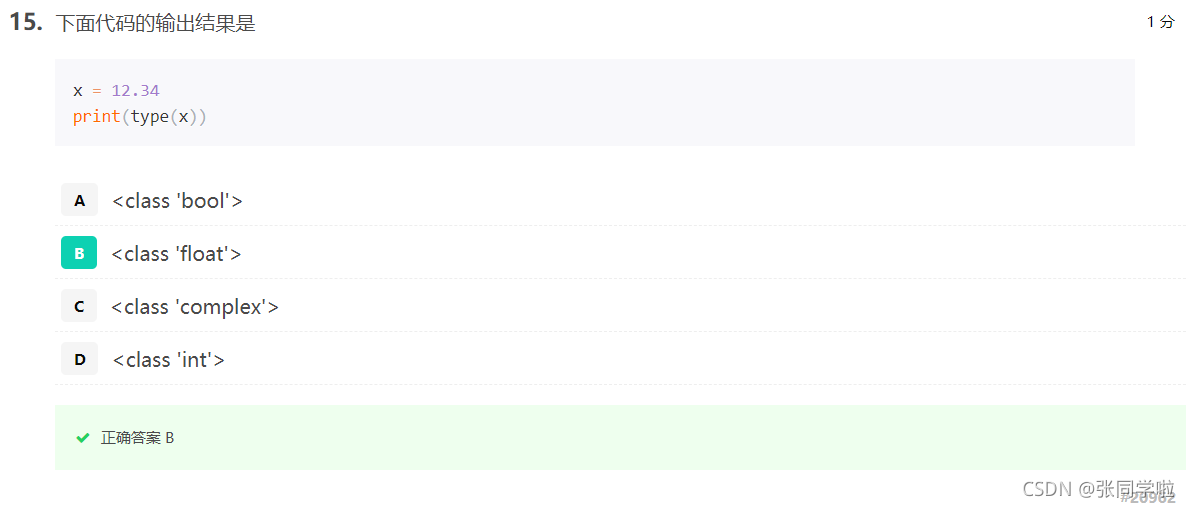Click the correct answer B label
The image size is (1189, 507).
click(137, 438)
